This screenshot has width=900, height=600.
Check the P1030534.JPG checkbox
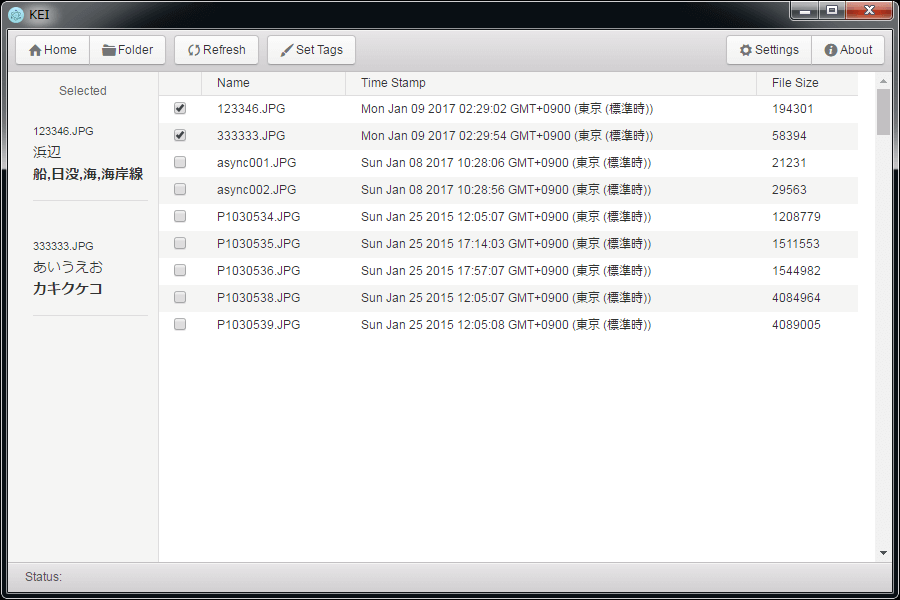[180, 216]
